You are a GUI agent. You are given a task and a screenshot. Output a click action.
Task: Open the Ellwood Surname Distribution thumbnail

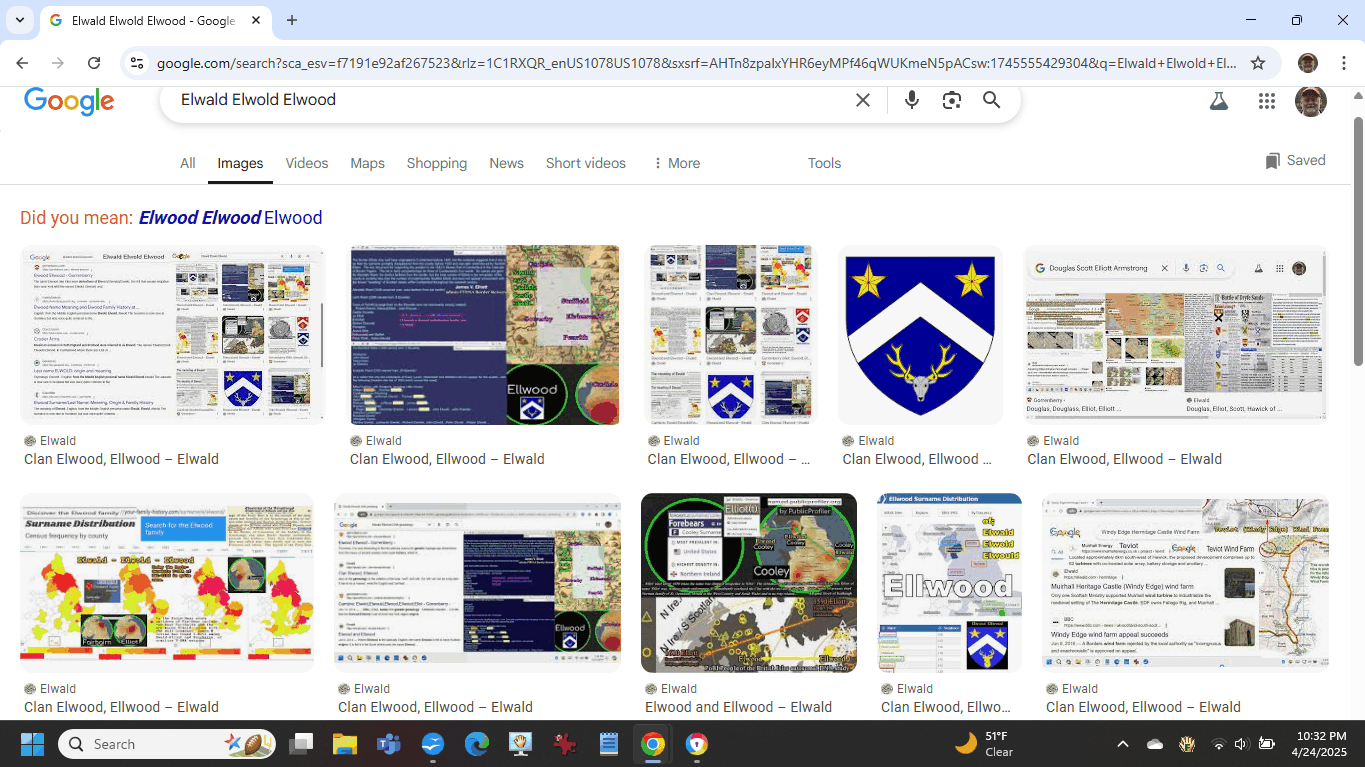coord(949,583)
